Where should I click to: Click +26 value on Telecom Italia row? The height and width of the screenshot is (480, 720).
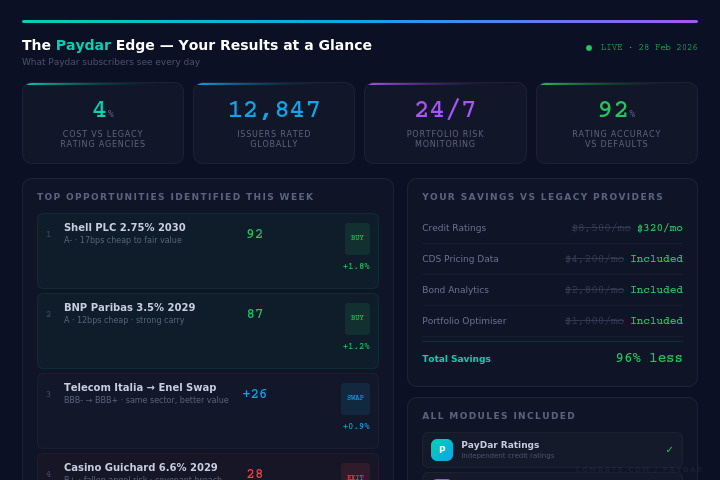pyautogui.click(x=254, y=394)
